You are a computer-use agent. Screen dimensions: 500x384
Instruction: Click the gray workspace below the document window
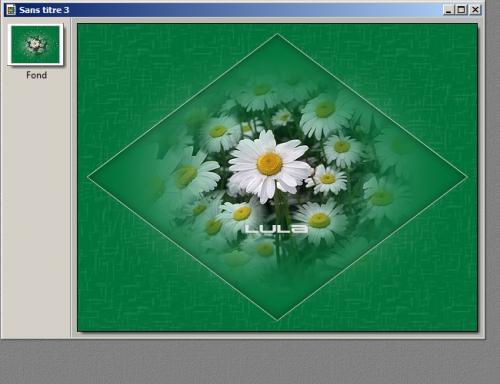coord(250,363)
